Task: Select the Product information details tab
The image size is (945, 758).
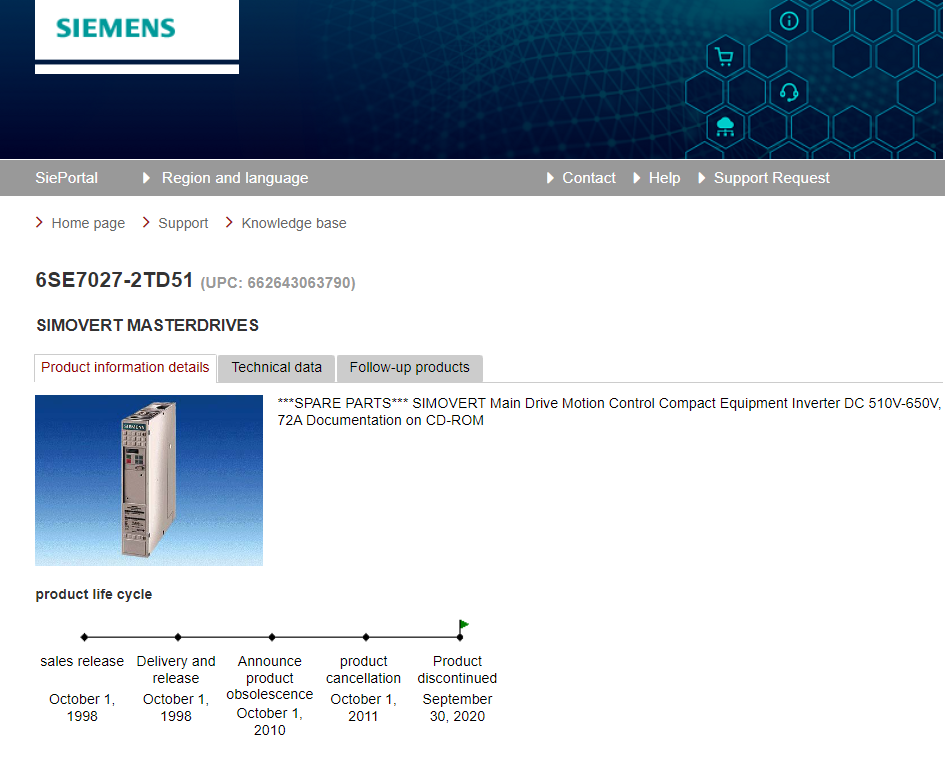Action: pyautogui.click(x=125, y=368)
